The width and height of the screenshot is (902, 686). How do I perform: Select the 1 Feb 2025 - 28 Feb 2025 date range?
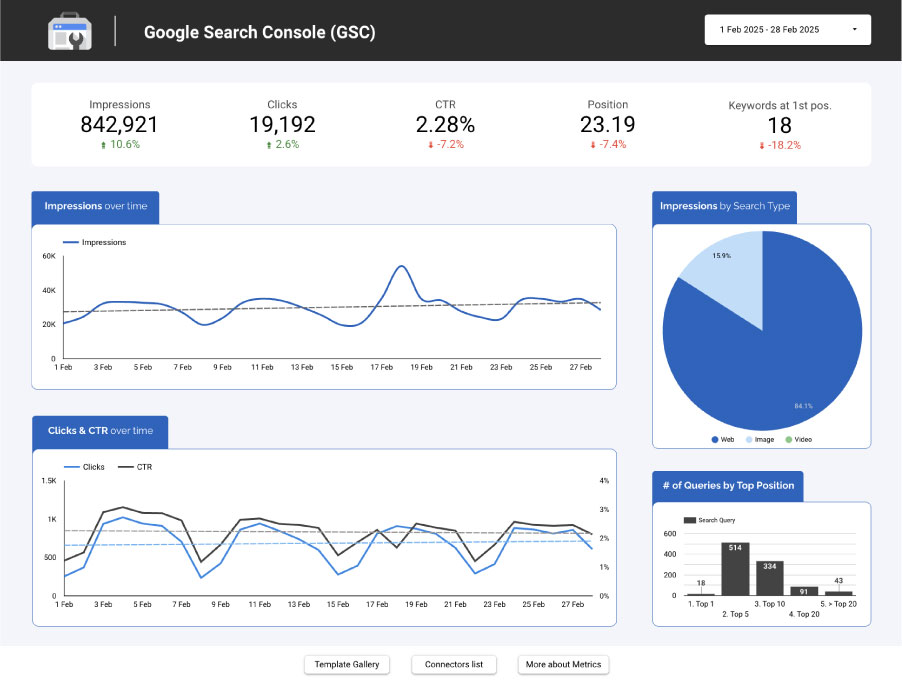coord(787,29)
